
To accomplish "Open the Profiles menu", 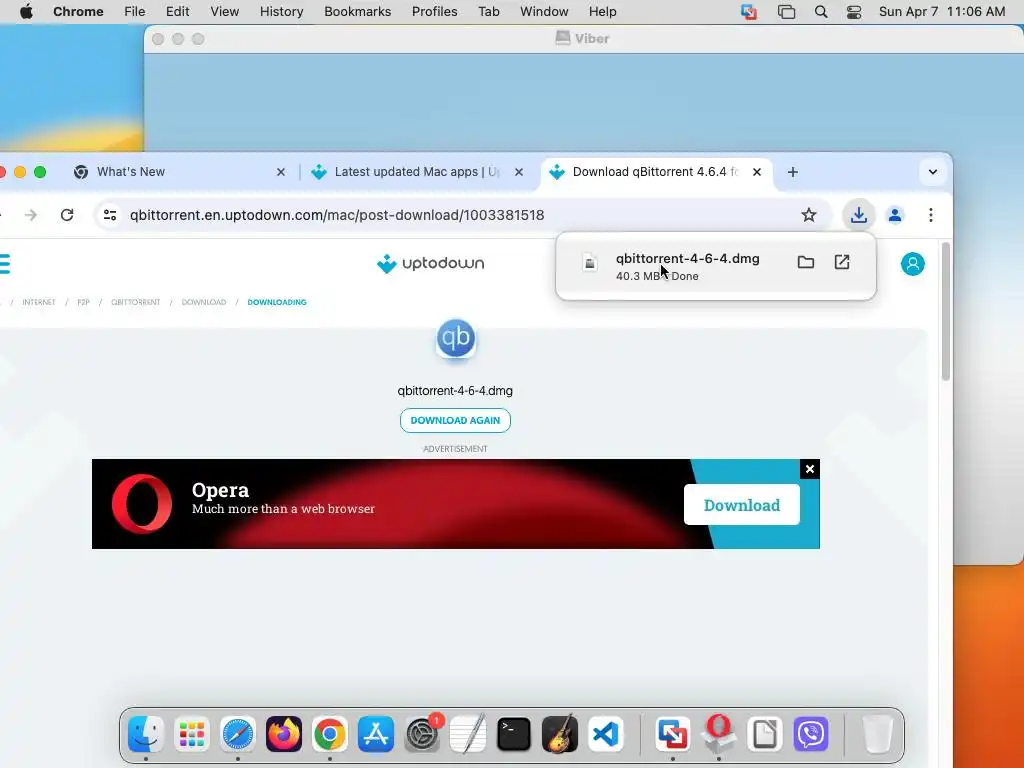I will pos(434,12).
